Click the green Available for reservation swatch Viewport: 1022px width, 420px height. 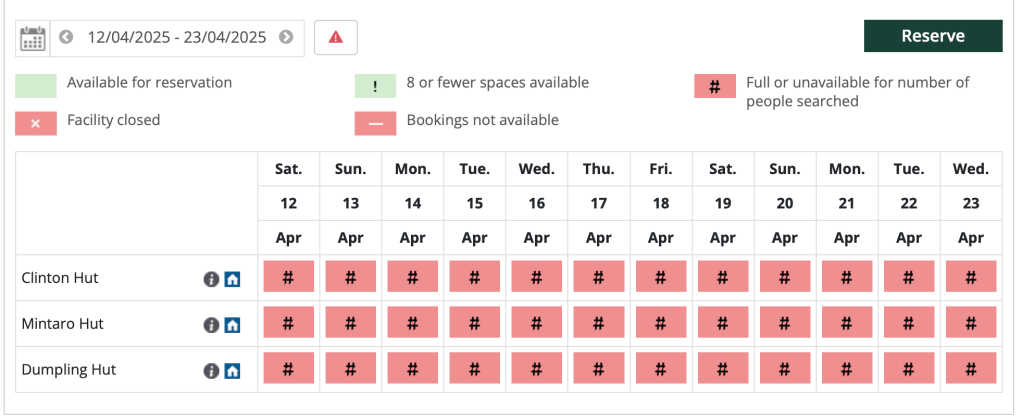click(x=36, y=84)
